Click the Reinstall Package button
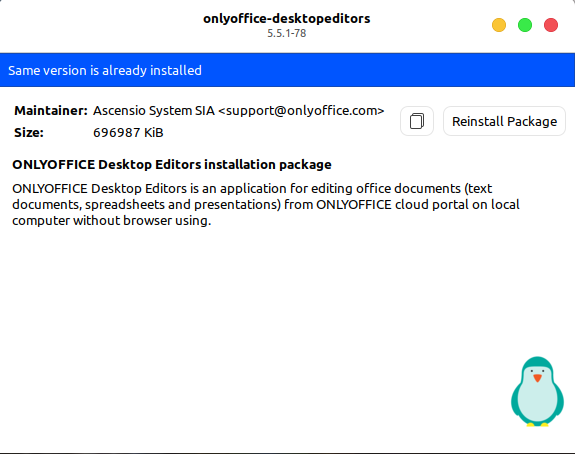Image resolution: width=575 pixels, height=454 pixels. coord(504,121)
